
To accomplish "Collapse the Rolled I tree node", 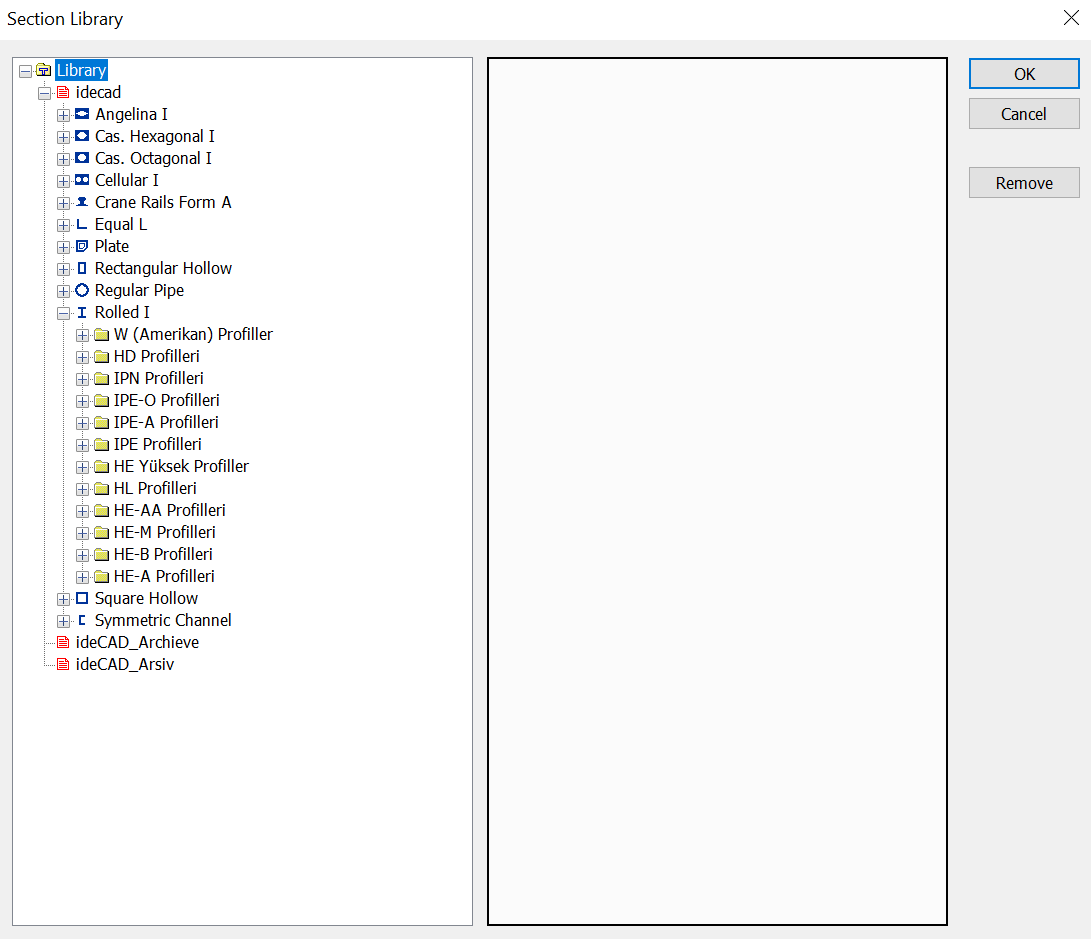I will click(63, 312).
